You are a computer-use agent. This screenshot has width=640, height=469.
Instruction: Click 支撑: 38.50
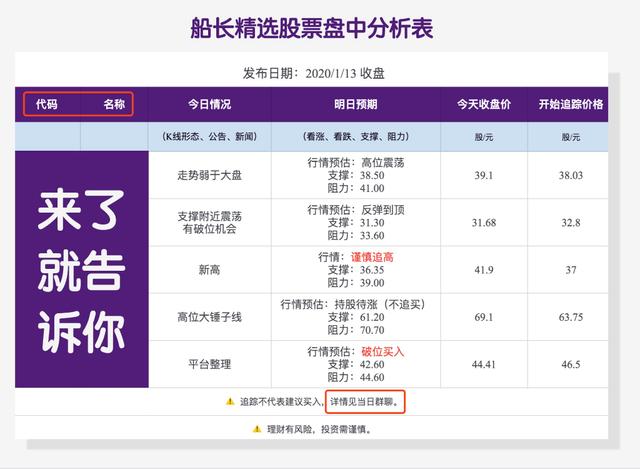(356, 176)
